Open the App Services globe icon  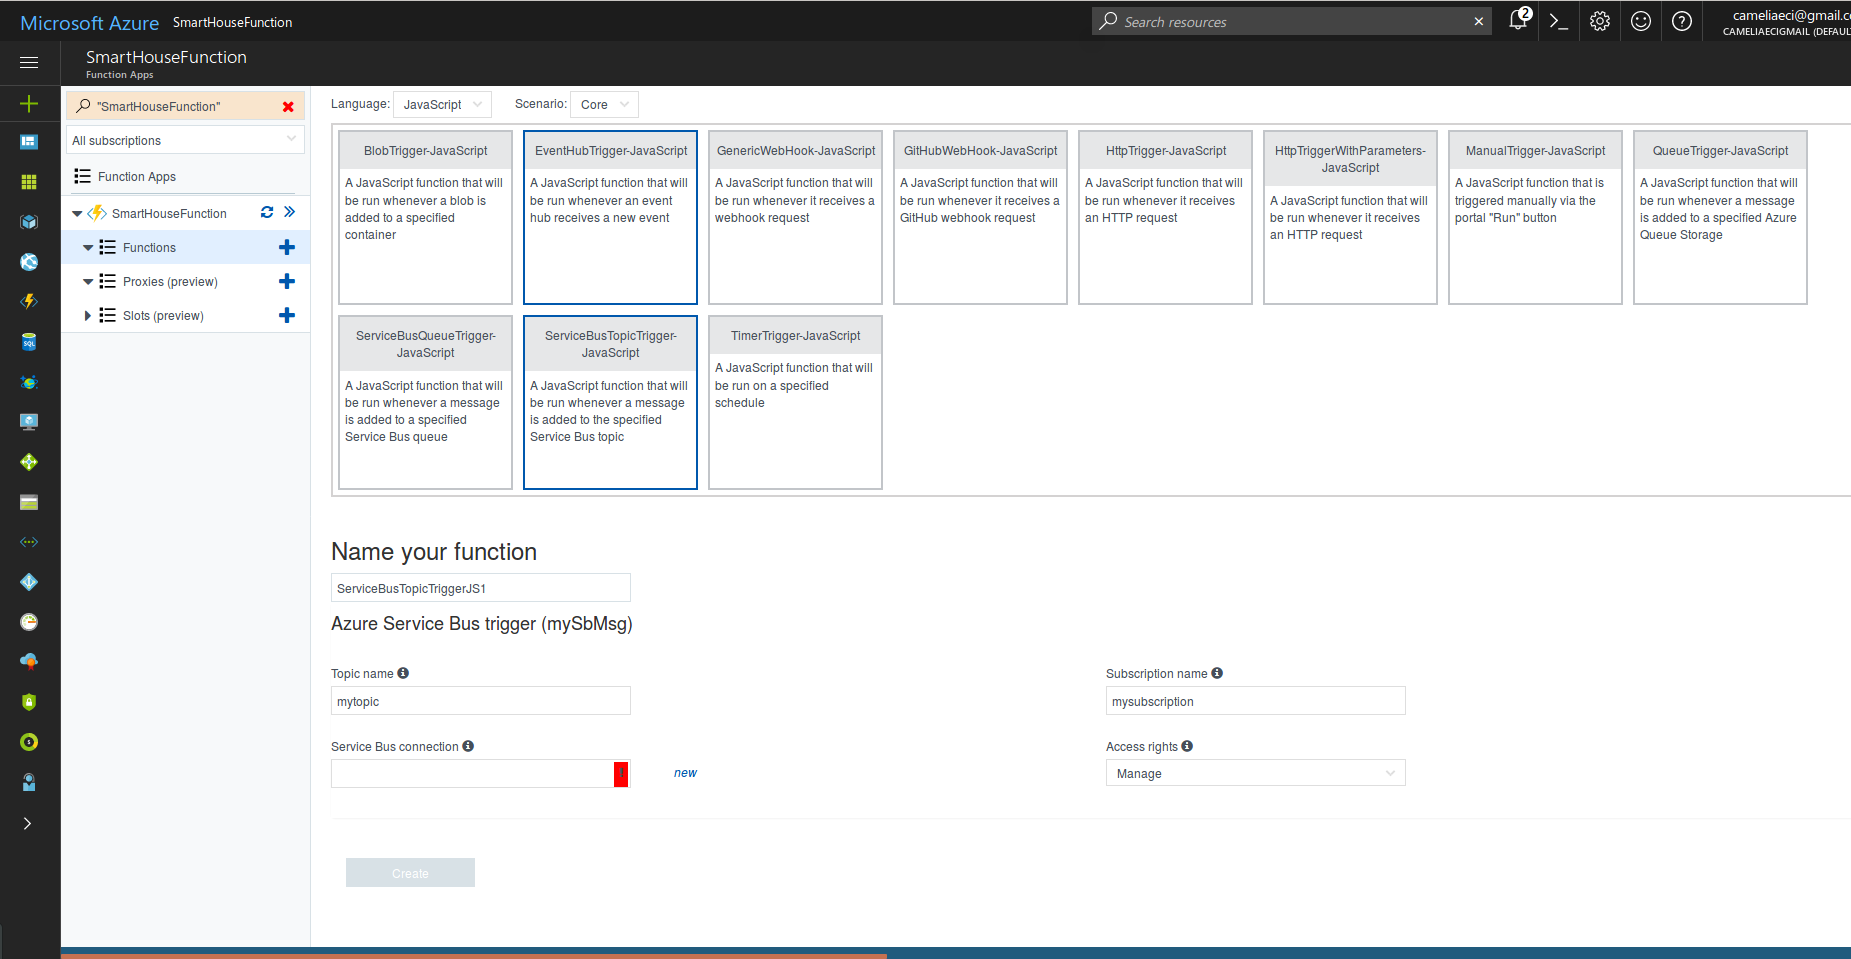[29, 262]
